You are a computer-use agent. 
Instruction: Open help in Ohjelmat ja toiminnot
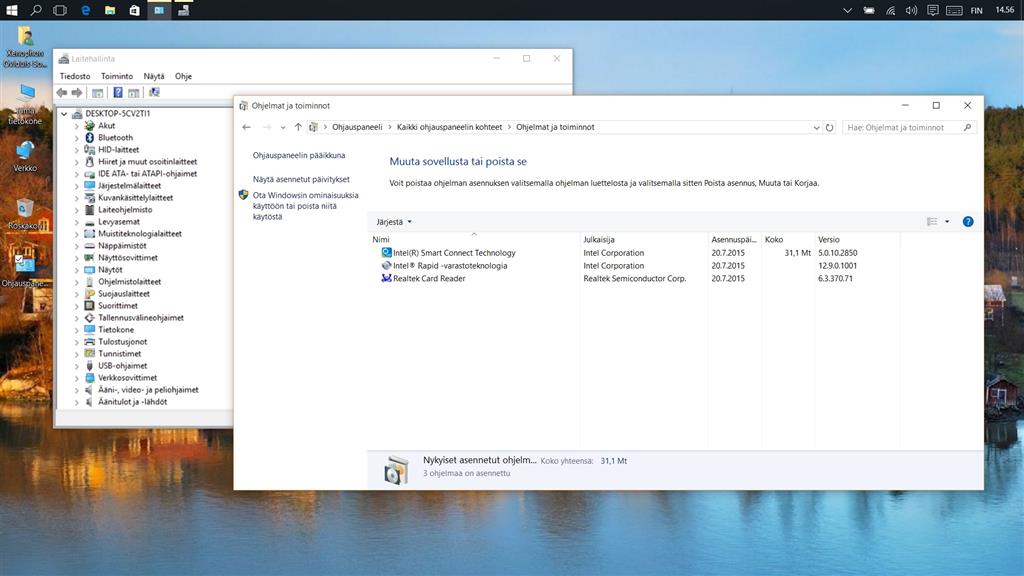968,222
